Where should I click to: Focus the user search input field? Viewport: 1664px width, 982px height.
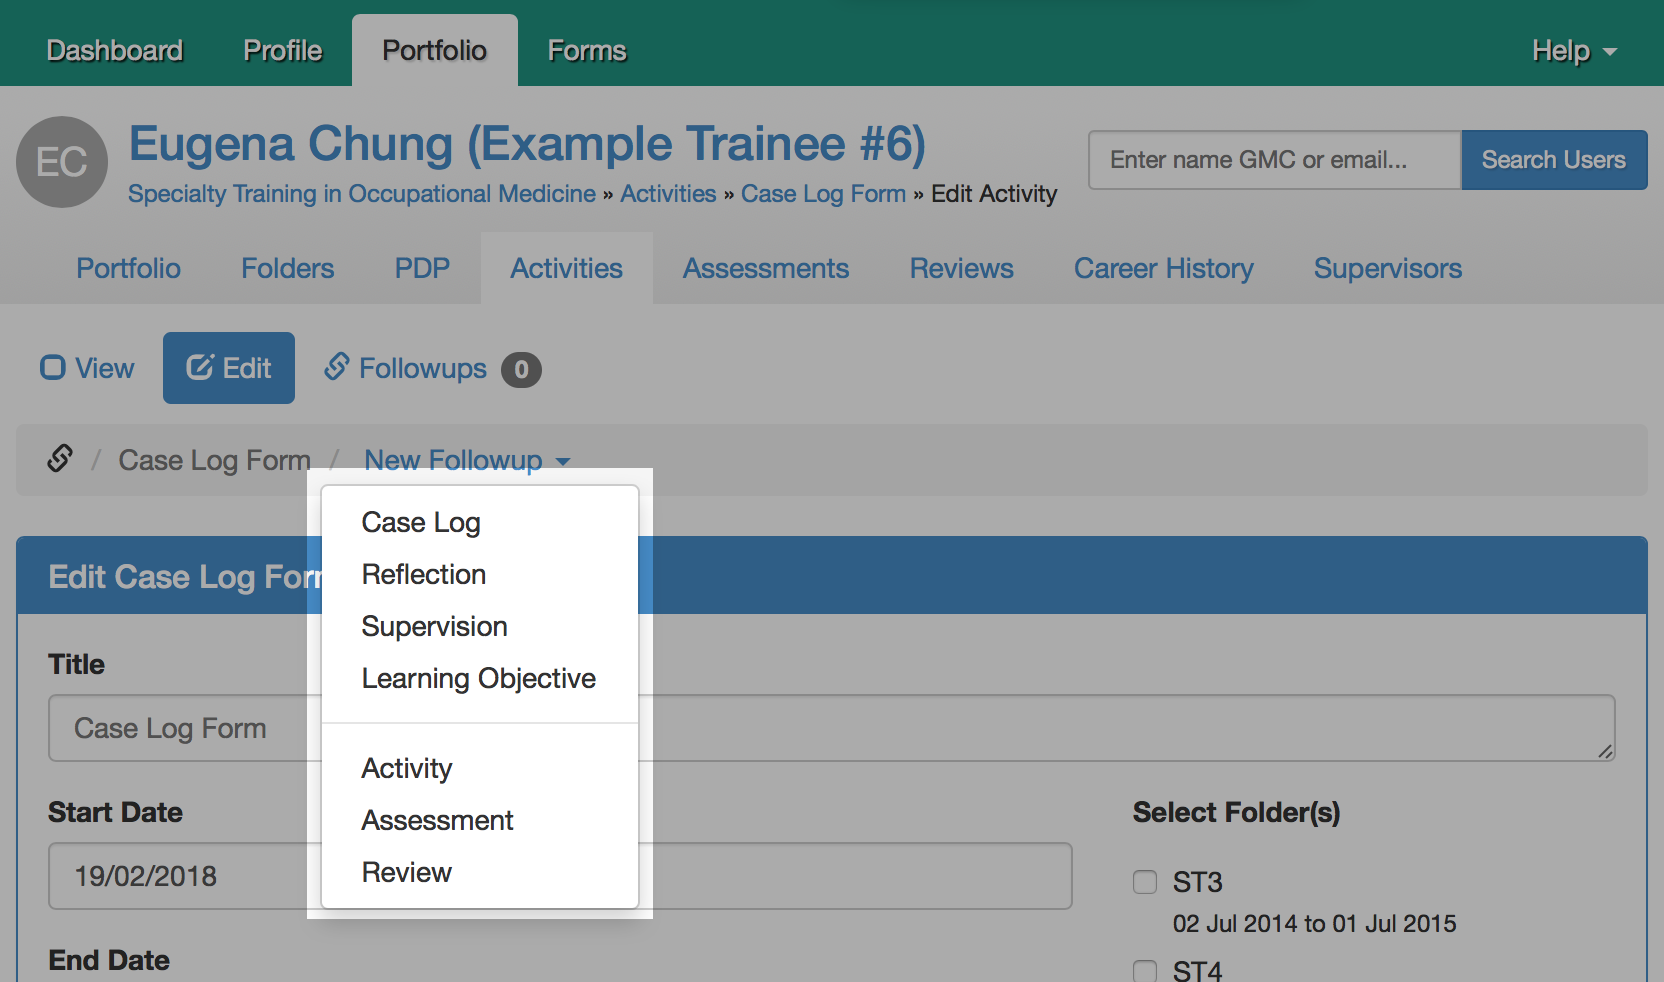[1275, 160]
